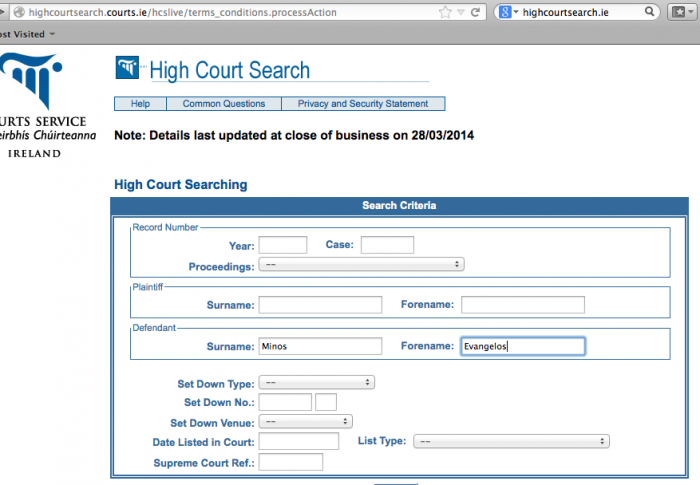Click the High Court Searching heading
This screenshot has width=700, height=485.
click(181, 184)
